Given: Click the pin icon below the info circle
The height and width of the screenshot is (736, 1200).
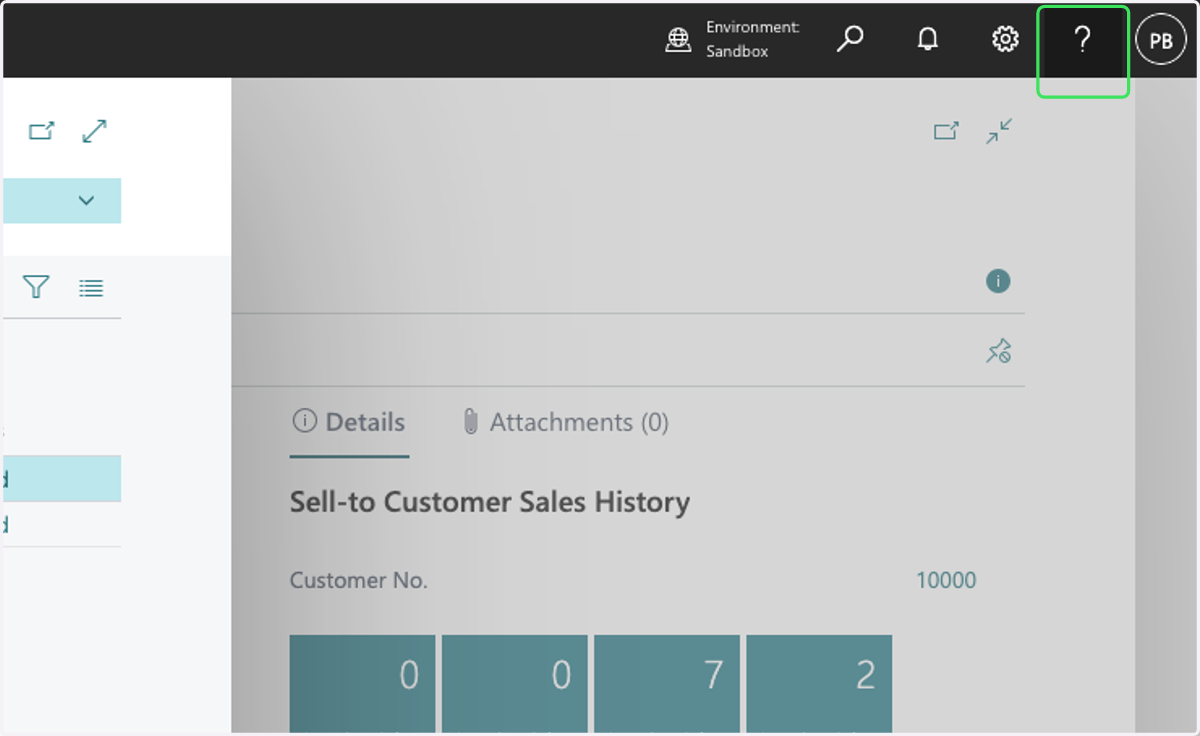Looking at the screenshot, I should point(999,351).
